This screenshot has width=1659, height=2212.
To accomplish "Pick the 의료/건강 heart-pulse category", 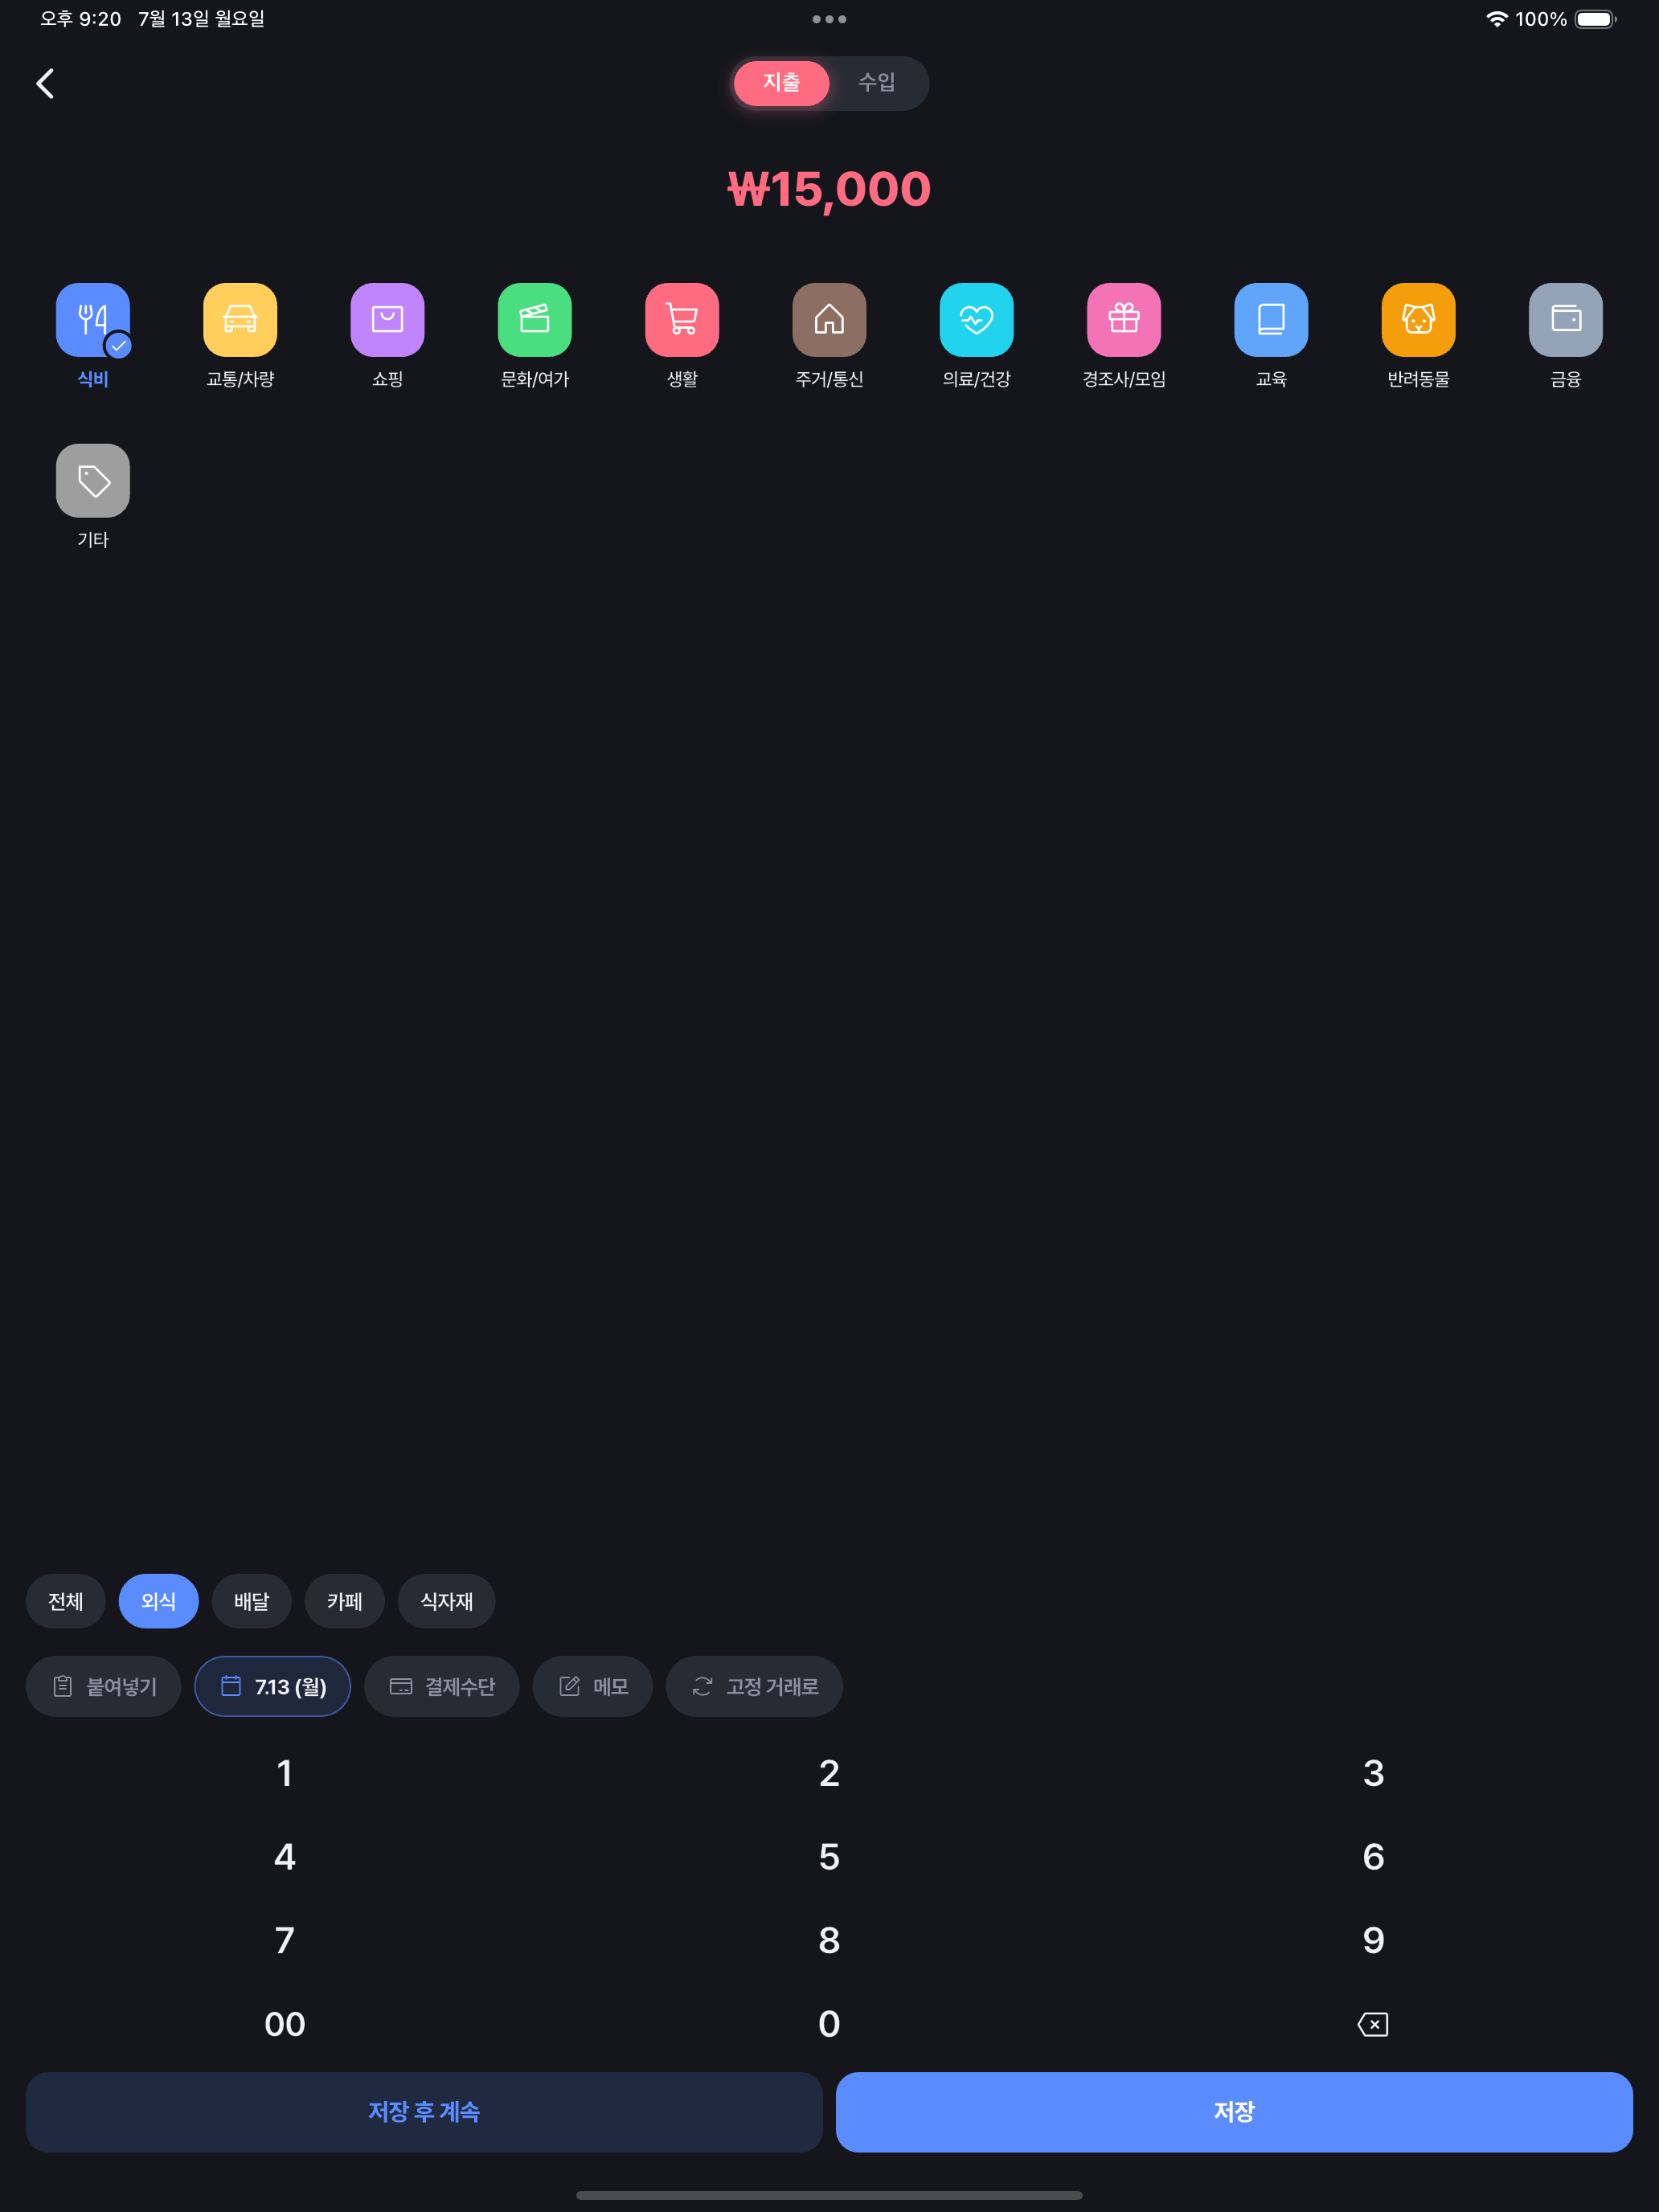I will point(977,320).
